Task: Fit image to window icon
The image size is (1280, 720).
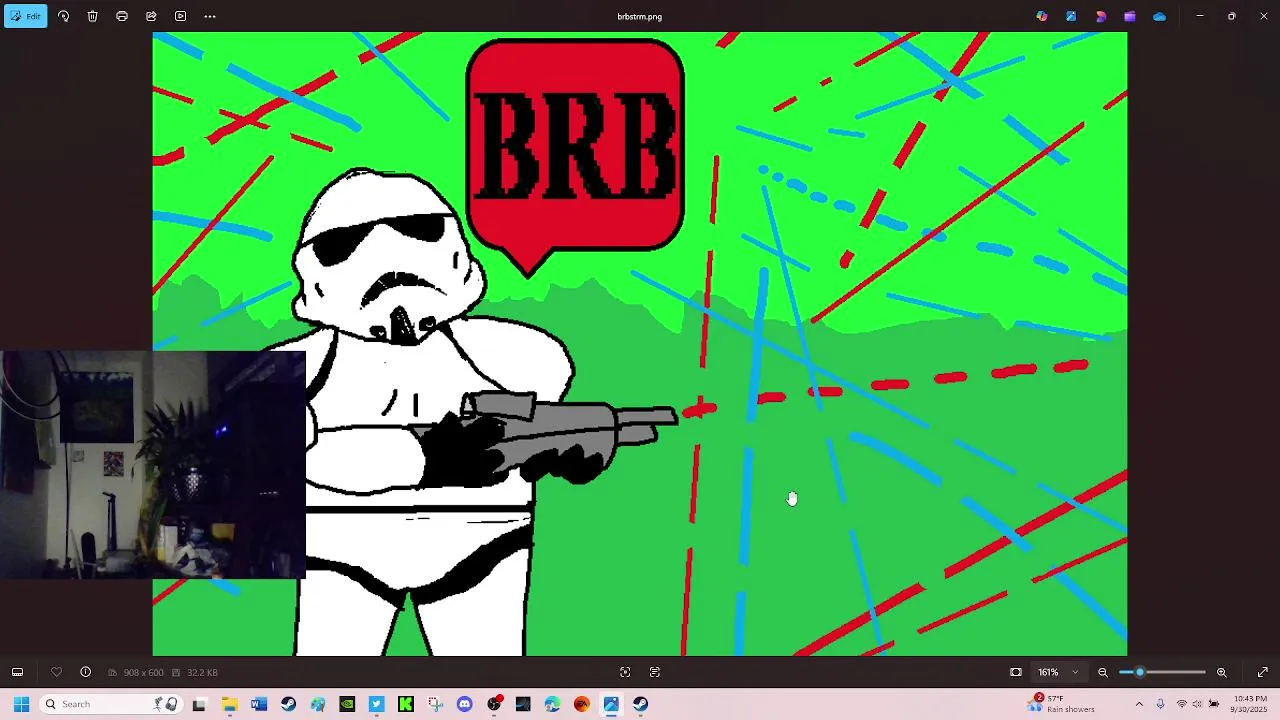Action: [x=1016, y=672]
